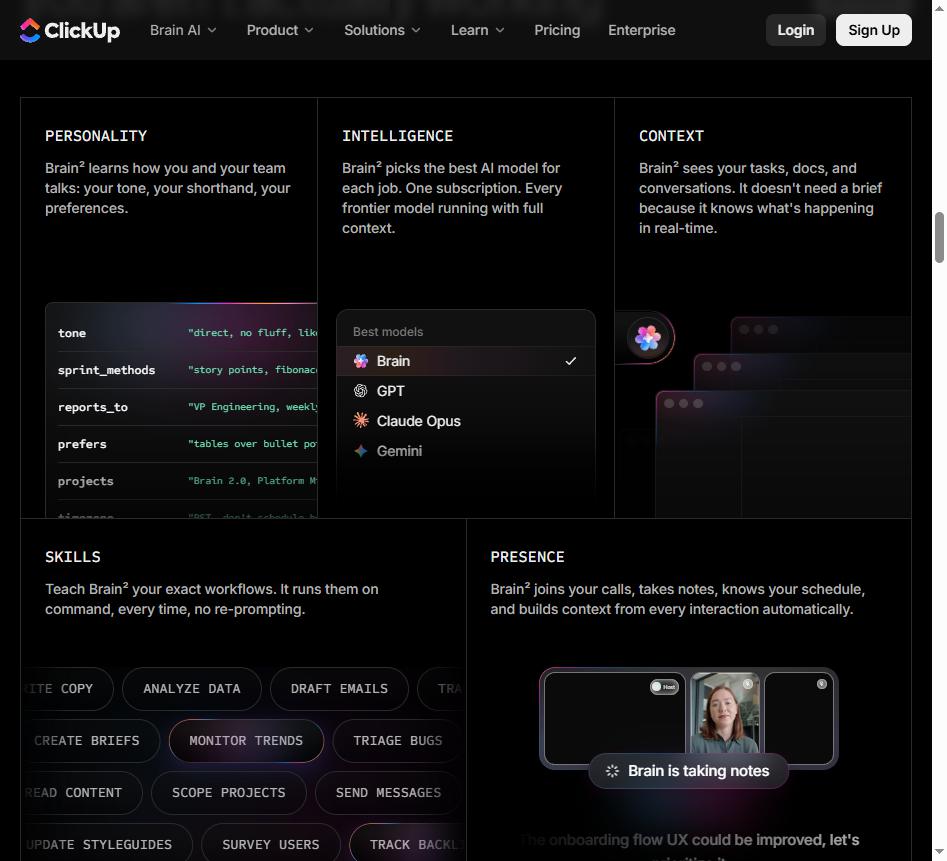Select the Analyze Data skill chip

191,689
